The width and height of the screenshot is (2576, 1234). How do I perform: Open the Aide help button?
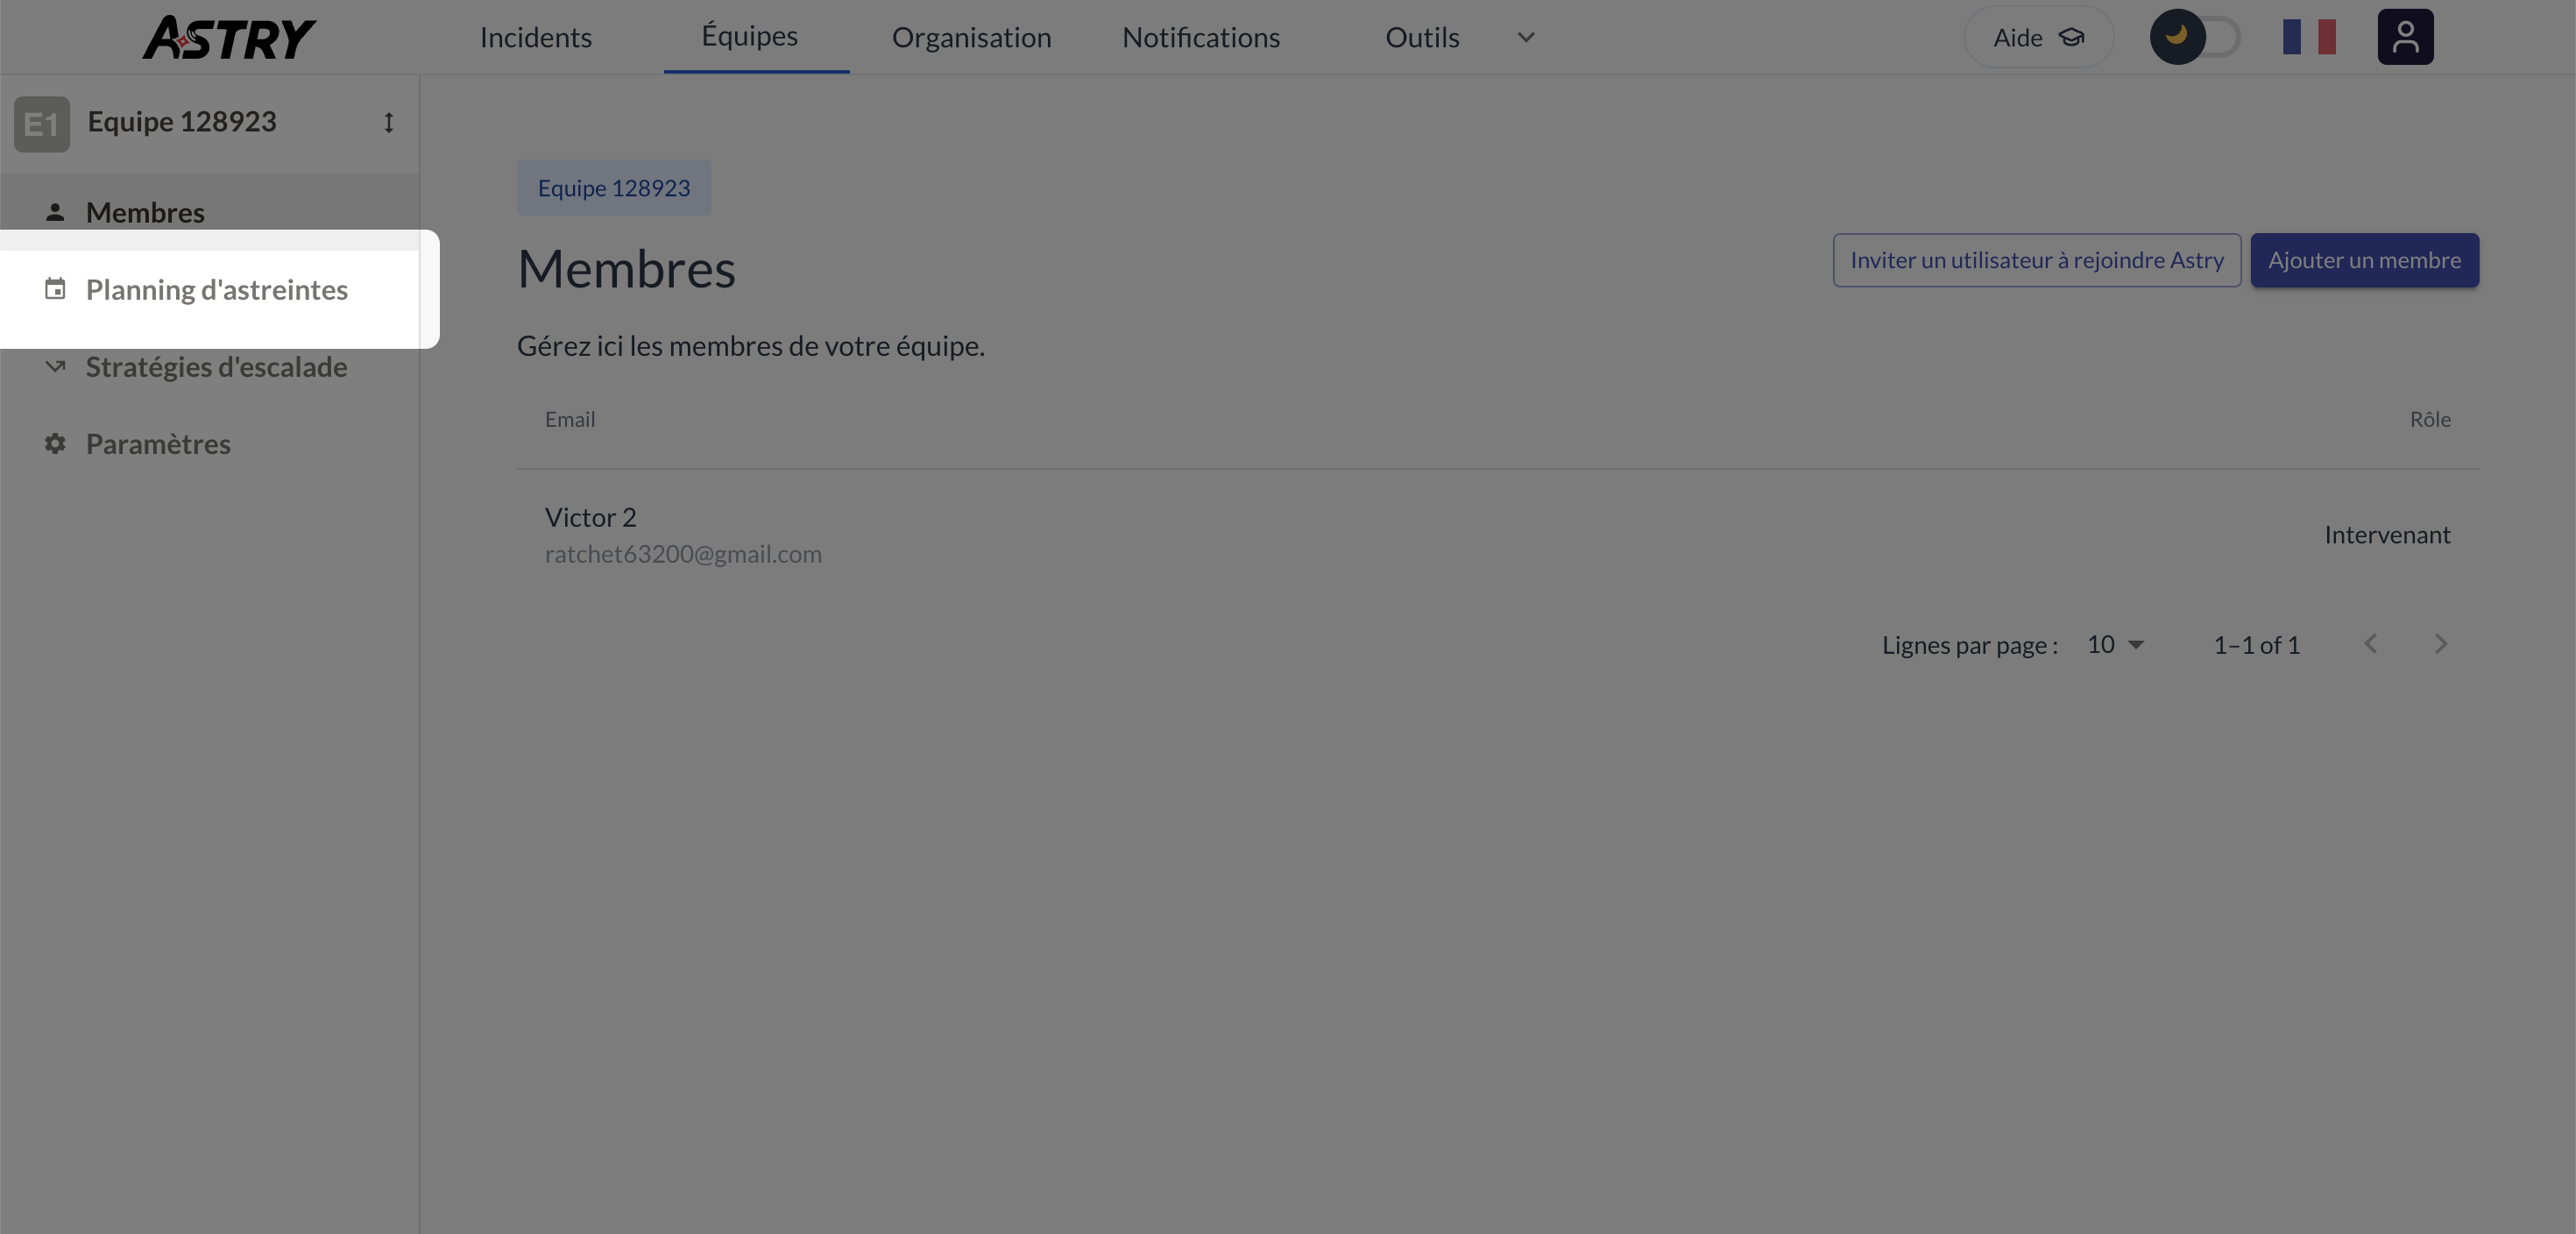[2038, 37]
